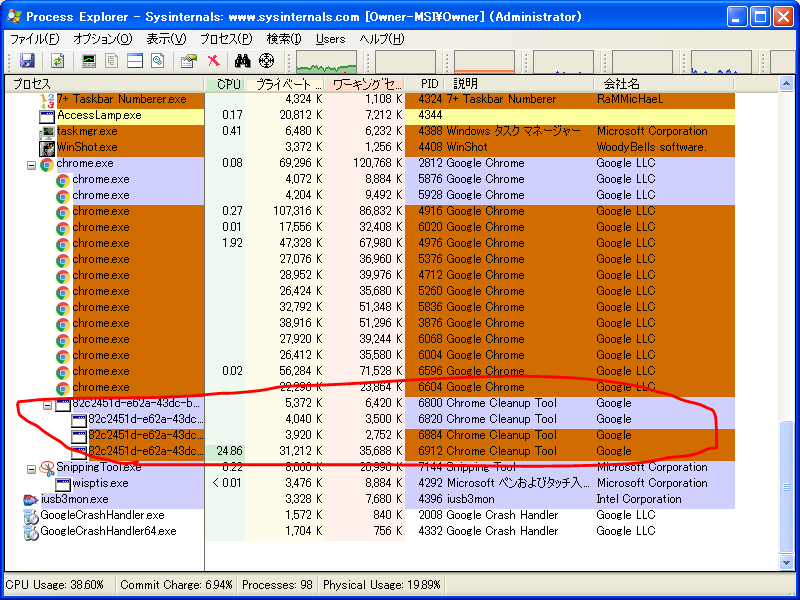Image resolution: width=800 pixels, height=600 pixels.
Task: Click the DLL/handle view toolbar icon
Action: pyautogui.click(x=158, y=61)
